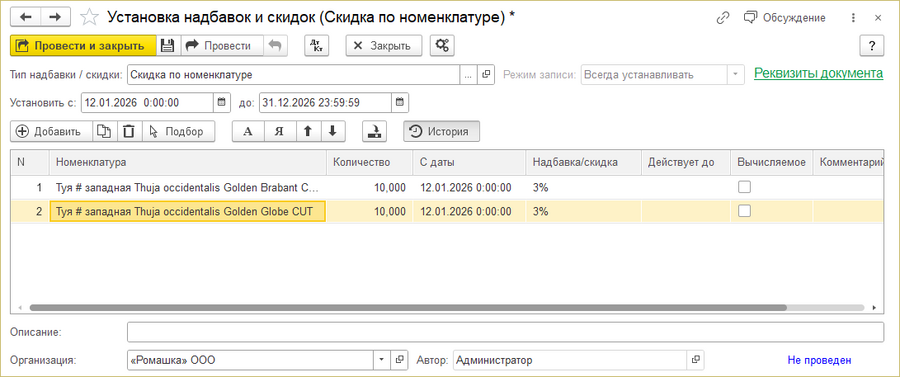Close the form with the X icon

point(878,18)
